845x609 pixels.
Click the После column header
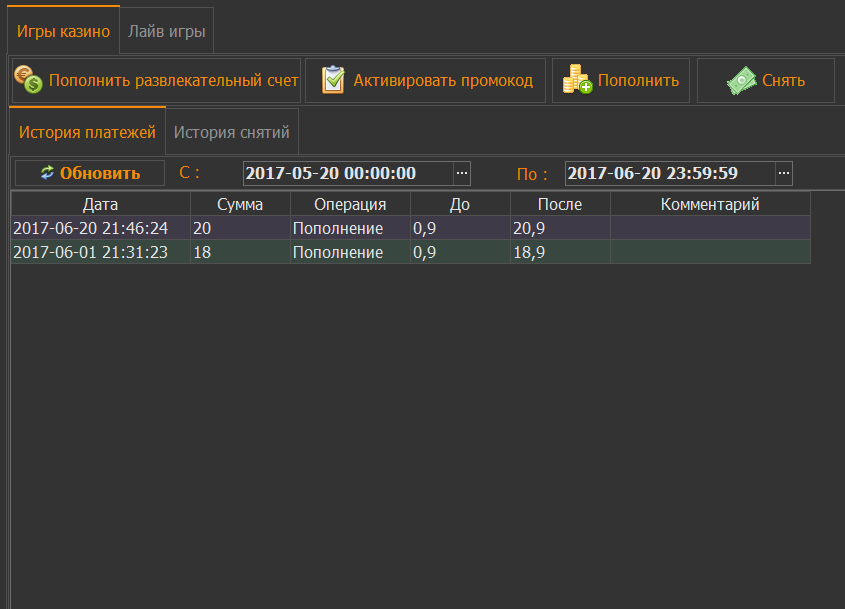(560, 204)
